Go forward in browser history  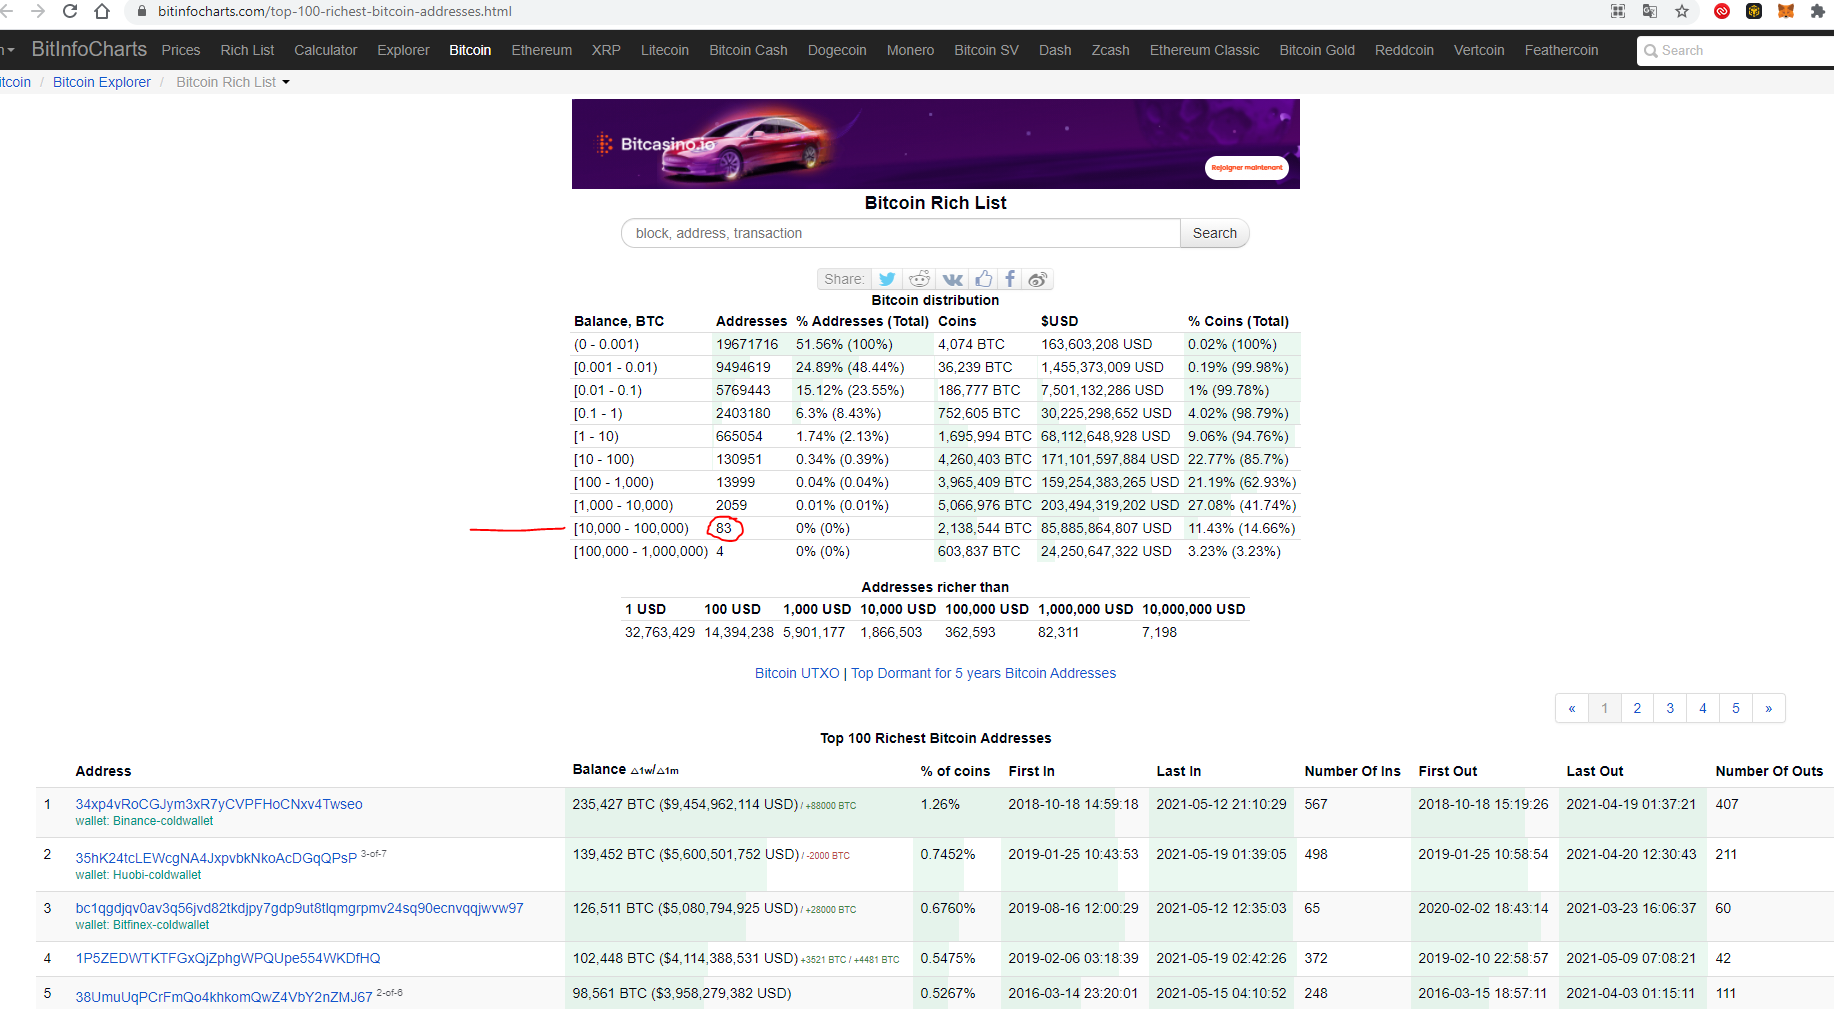coord(38,11)
